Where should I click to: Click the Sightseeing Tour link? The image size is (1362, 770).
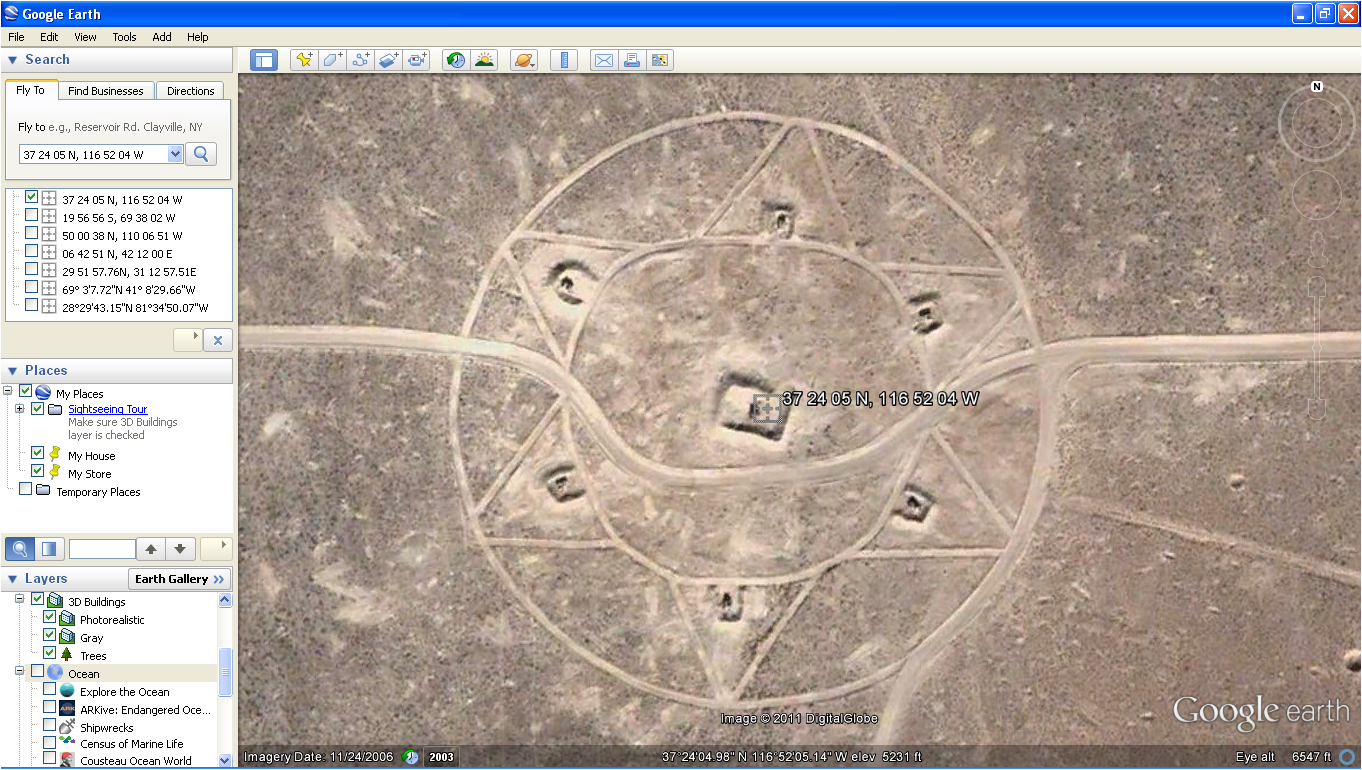click(107, 408)
